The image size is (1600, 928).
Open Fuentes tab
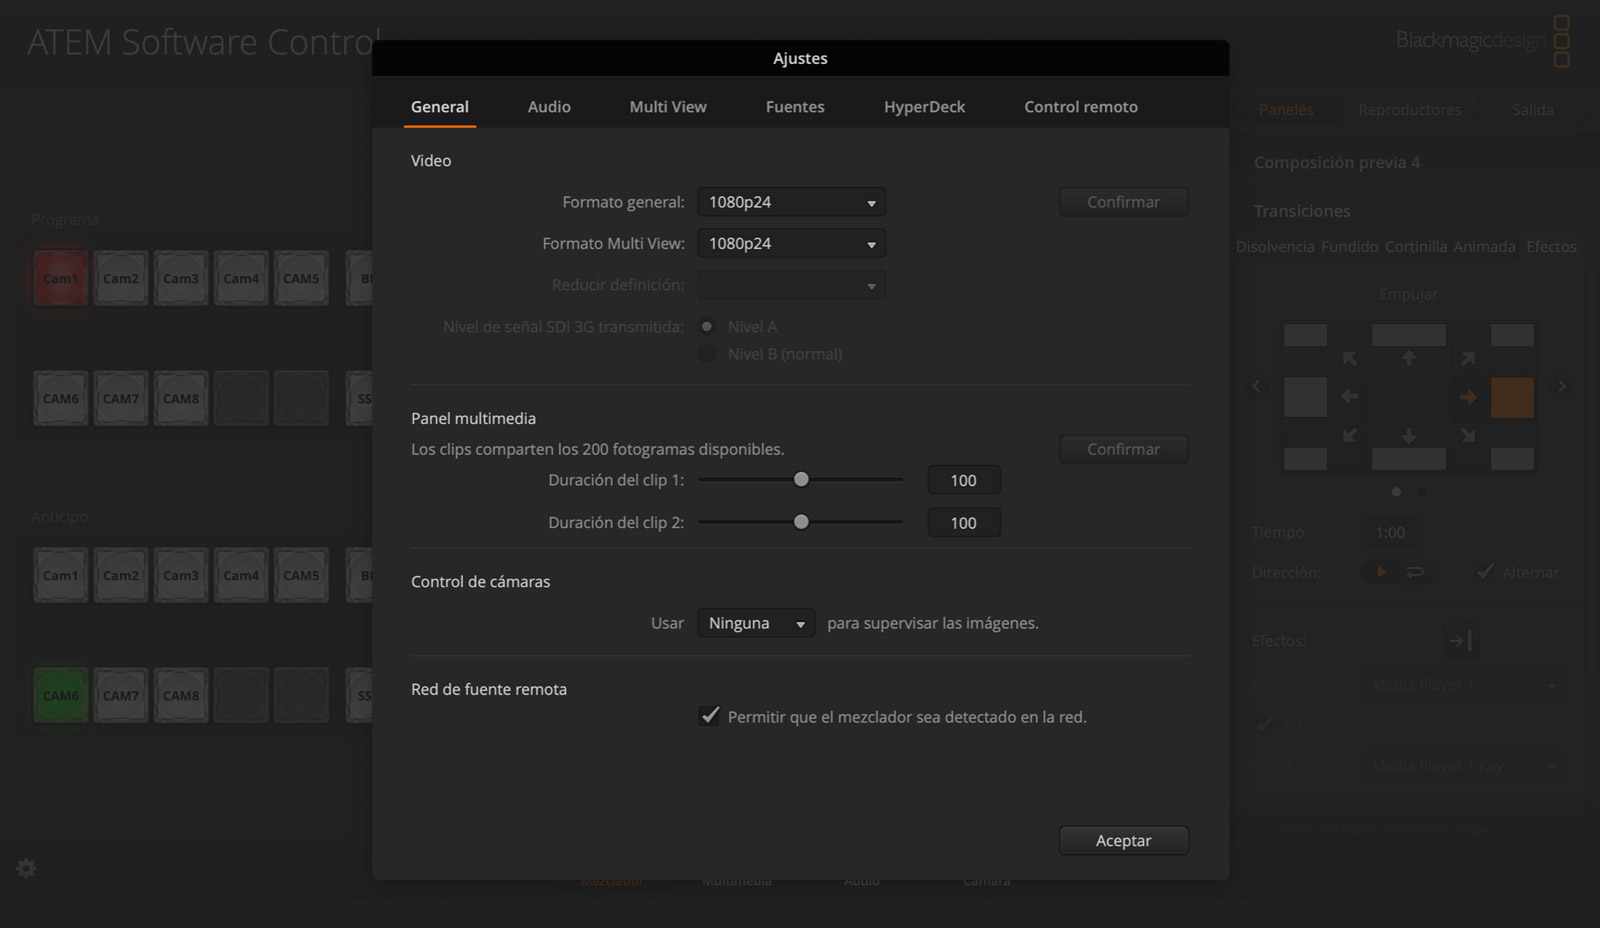795,107
